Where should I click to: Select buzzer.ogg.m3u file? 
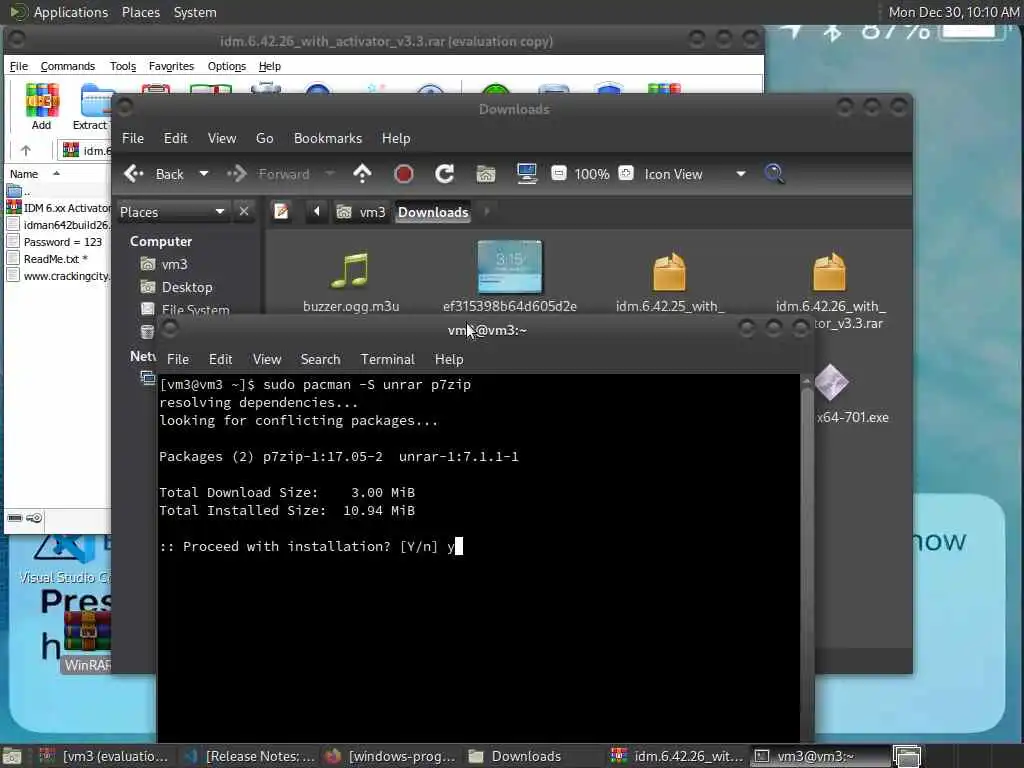pos(351,281)
